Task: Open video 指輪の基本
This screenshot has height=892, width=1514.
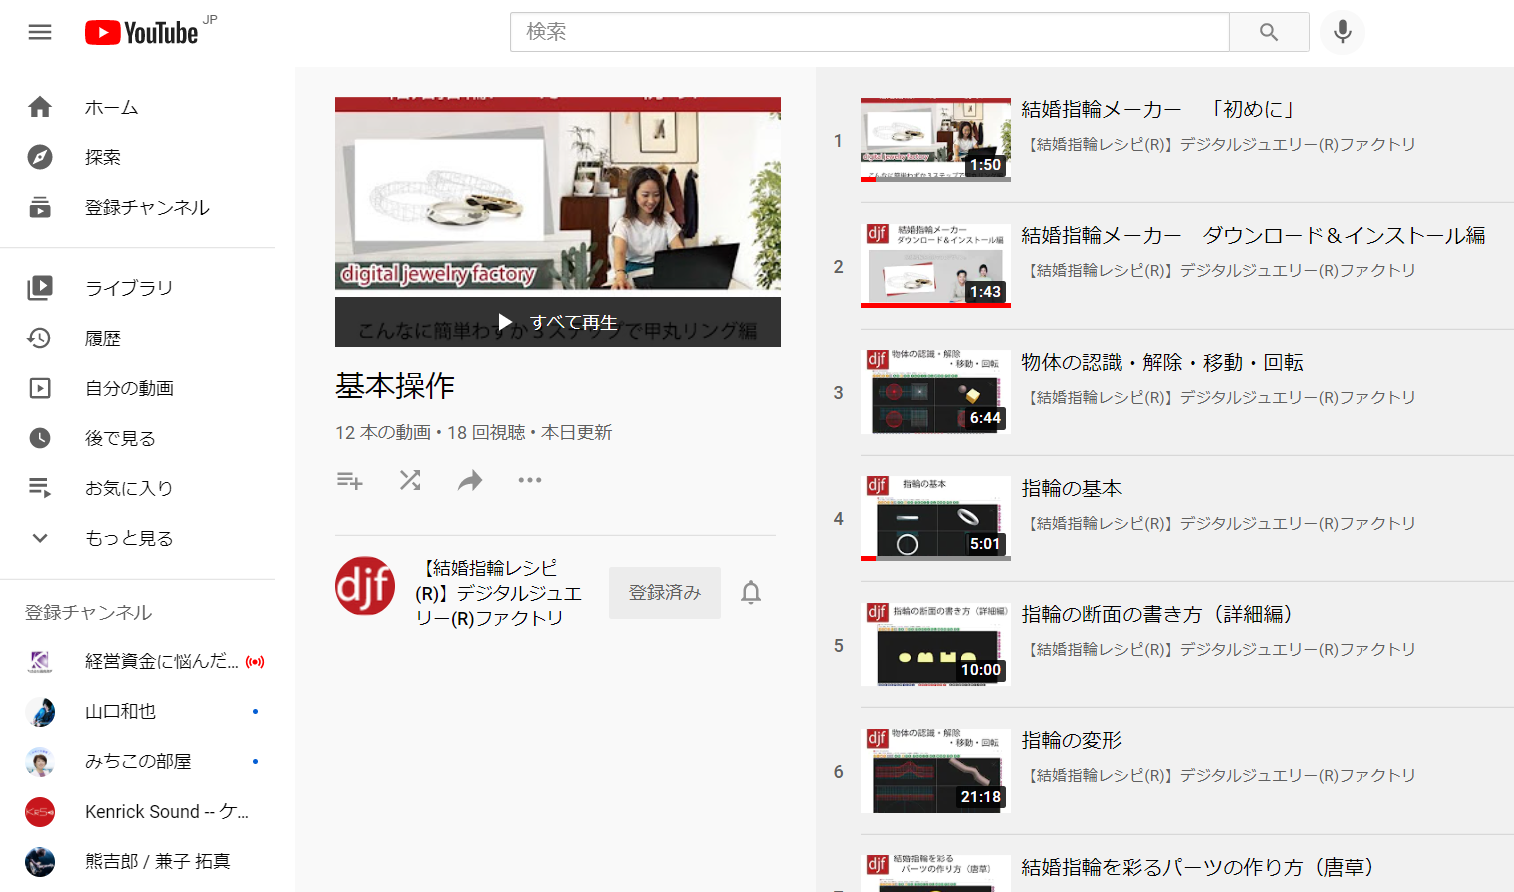Action: pyautogui.click(x=1071, y=488)
